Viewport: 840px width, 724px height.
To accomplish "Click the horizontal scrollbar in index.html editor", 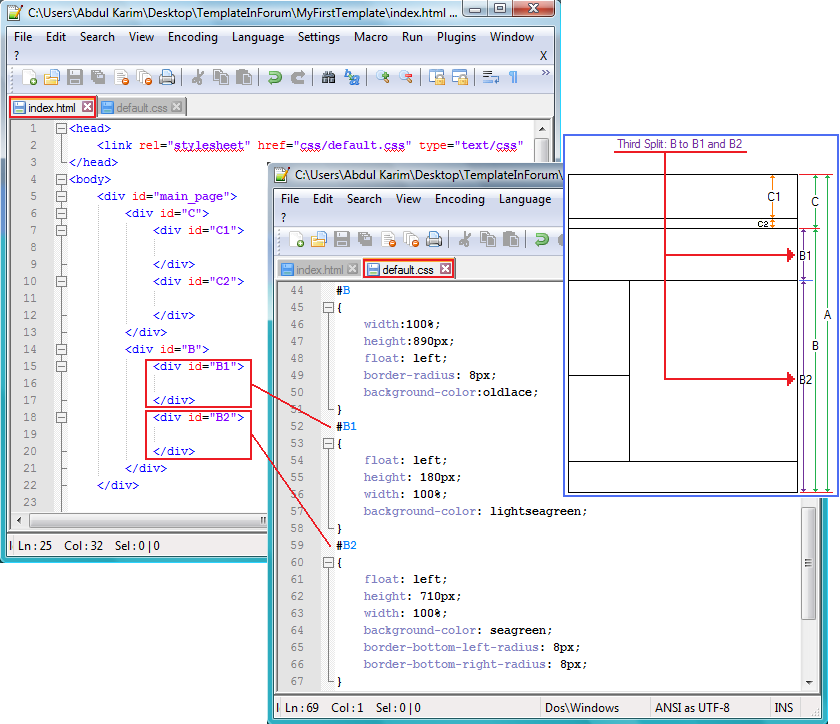I will click(x=140, y=521).
